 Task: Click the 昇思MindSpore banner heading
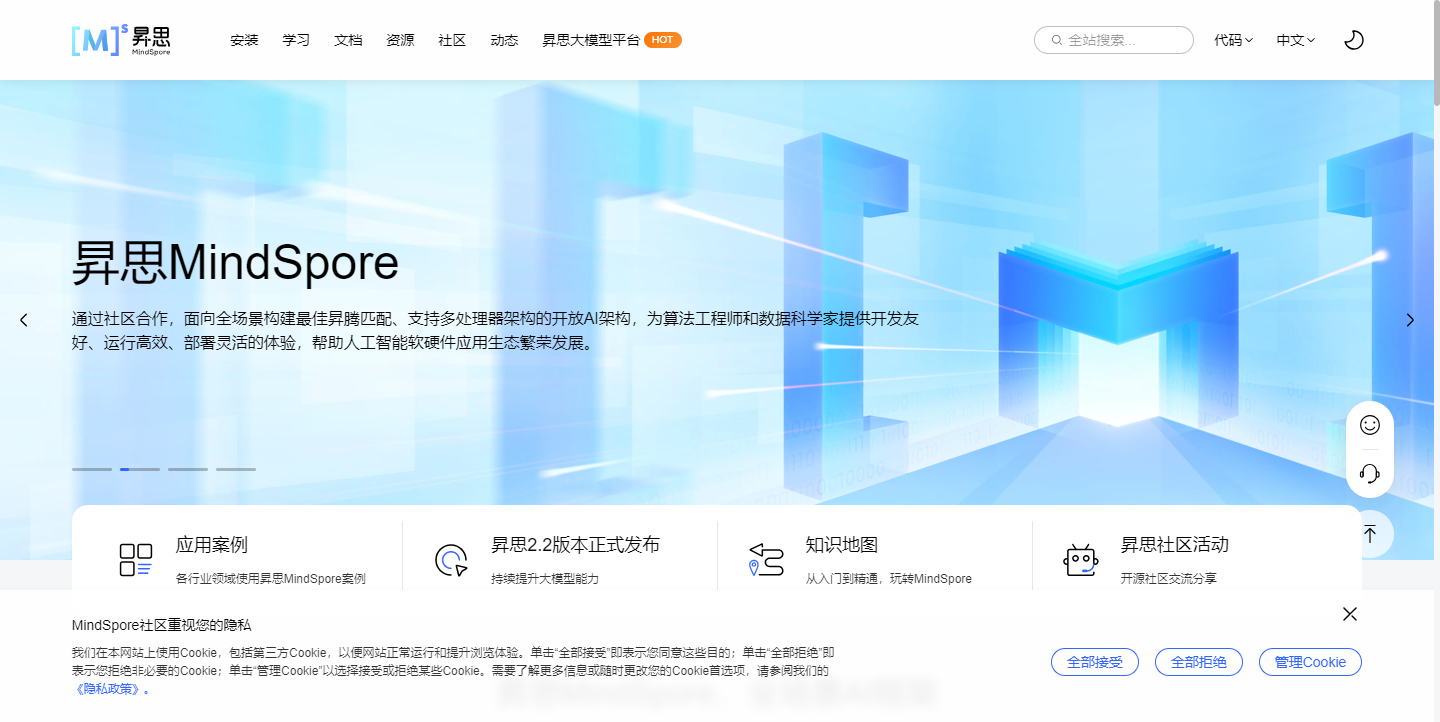tap(235, 263)
